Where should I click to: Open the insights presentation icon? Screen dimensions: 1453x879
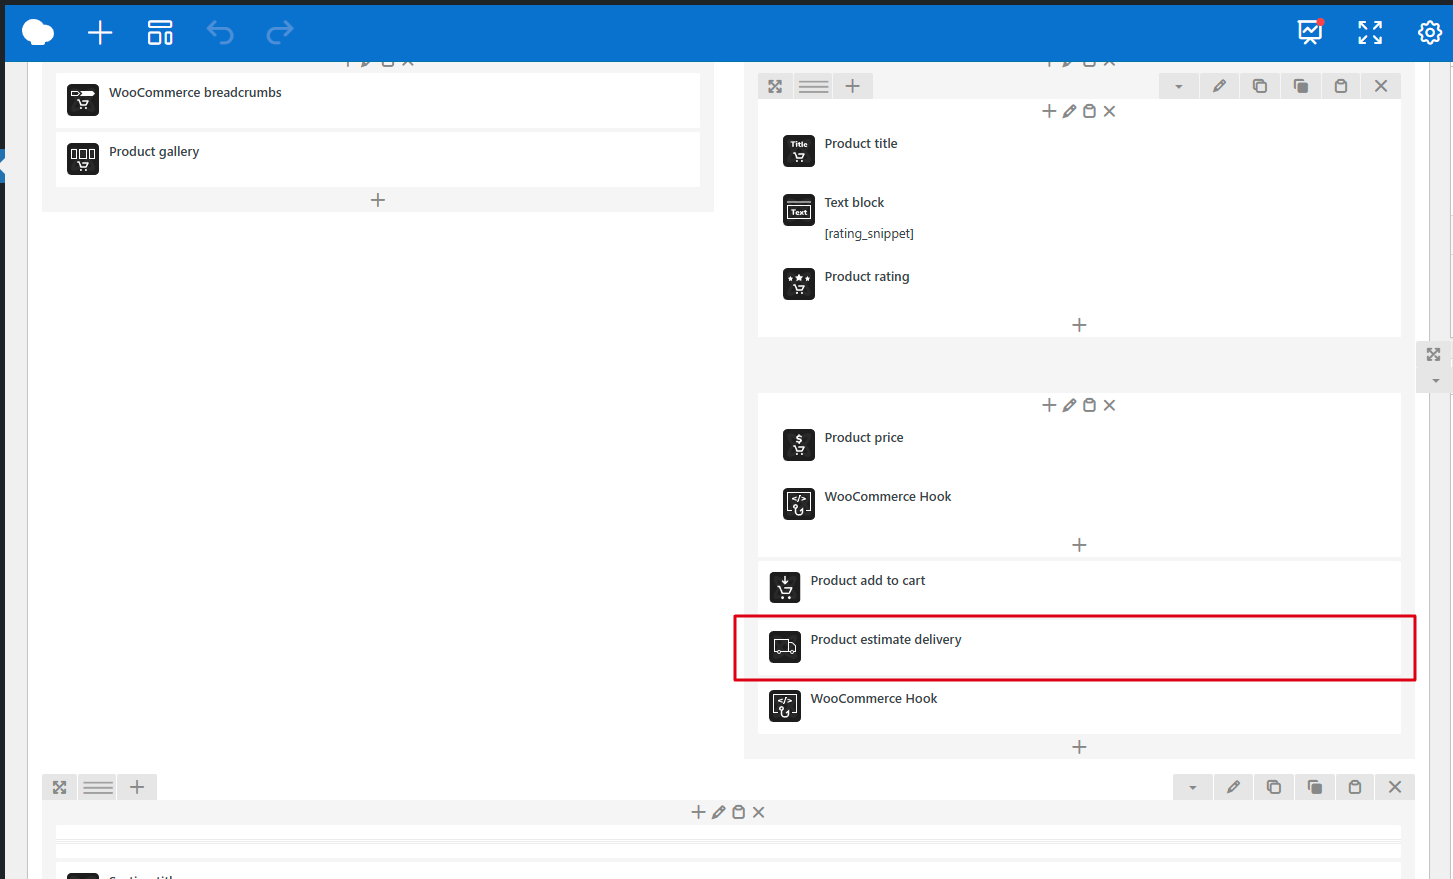pos(1310,32)
